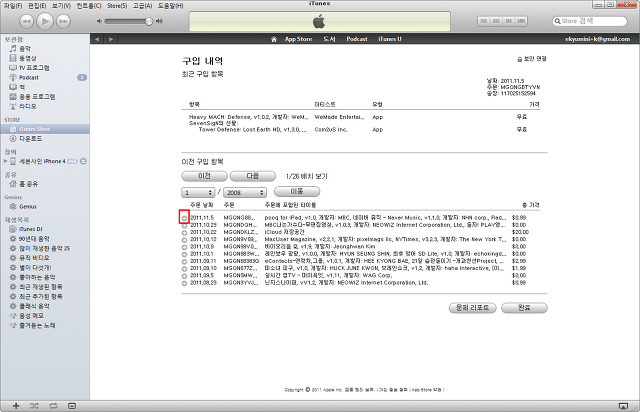Image resolution: width=640 pixels, height=412 pixels.
Task: Click the 다음 next batch button
Action: click(x=253, y=176)
